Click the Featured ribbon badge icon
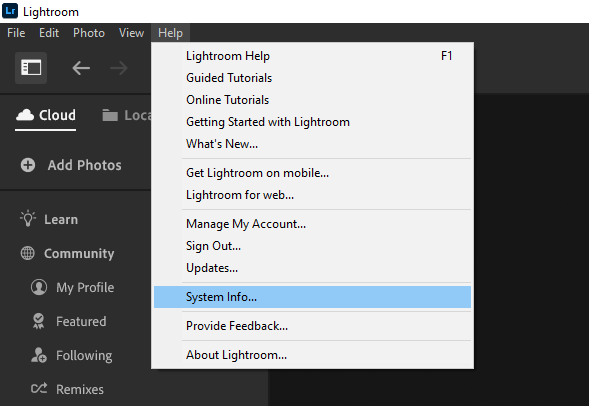 click(38, 321)
